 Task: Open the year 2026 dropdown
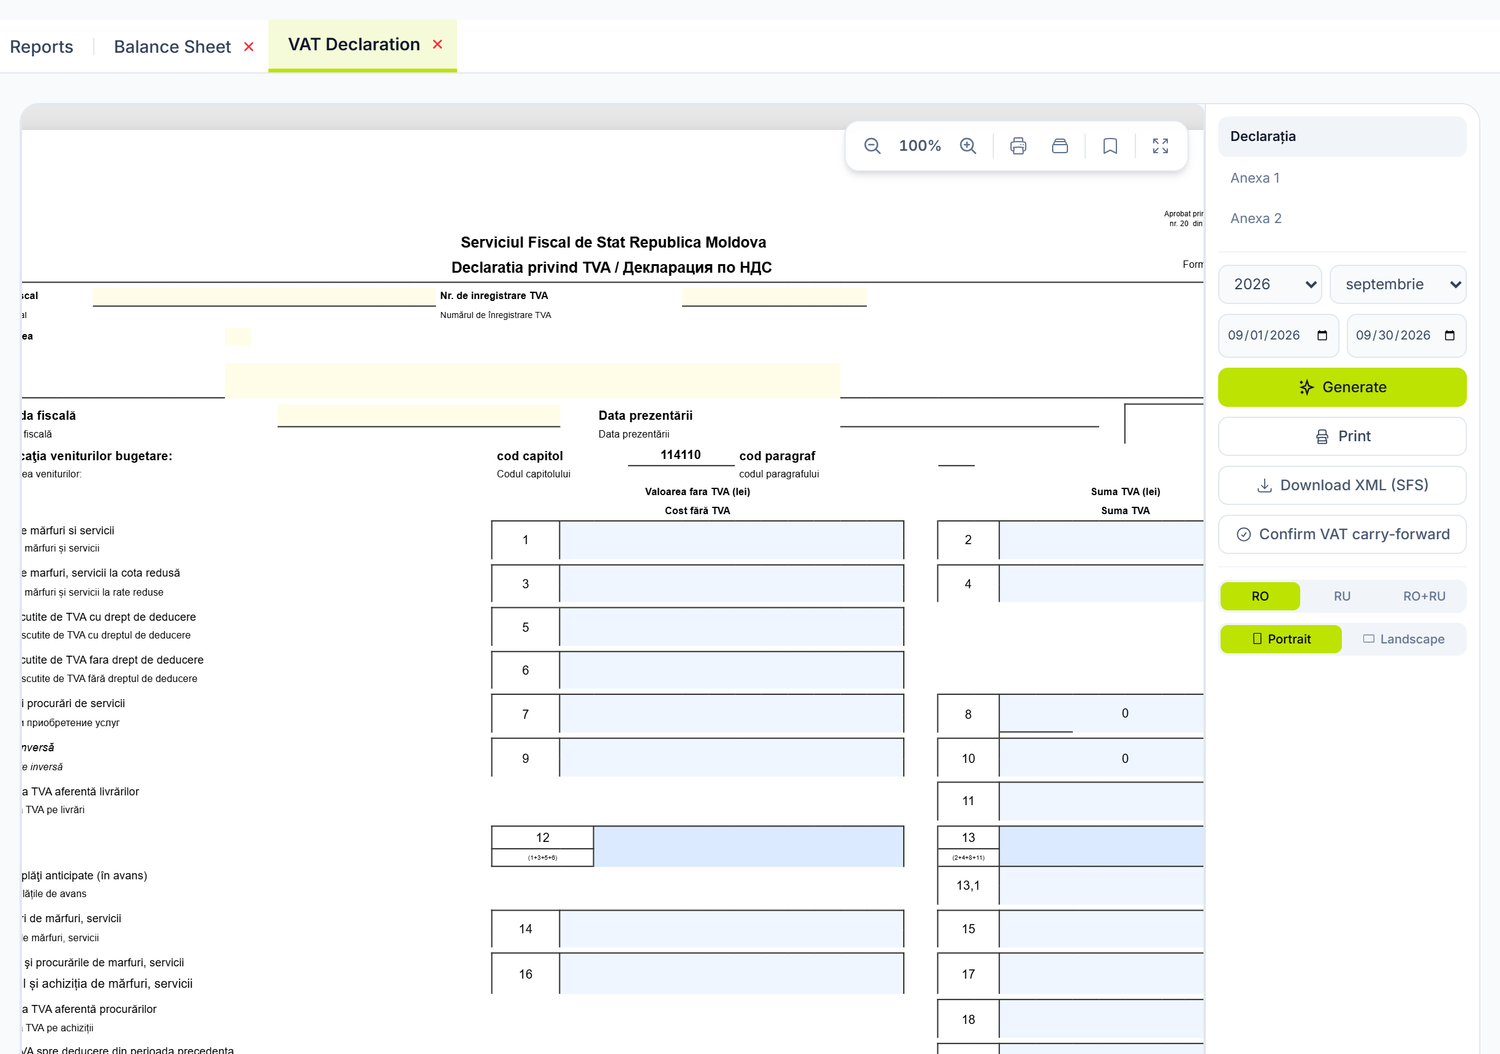click(x=1270, y=284)
